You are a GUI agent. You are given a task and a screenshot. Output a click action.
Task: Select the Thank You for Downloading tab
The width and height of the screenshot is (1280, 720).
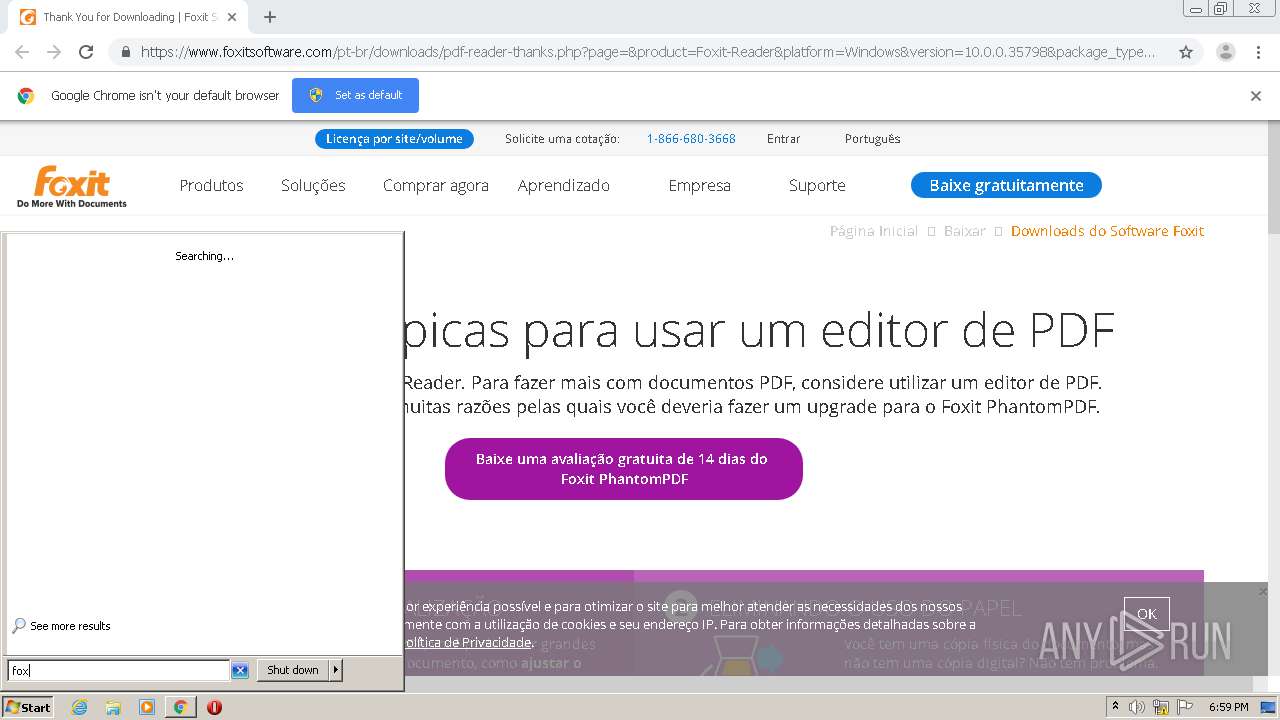128,17
